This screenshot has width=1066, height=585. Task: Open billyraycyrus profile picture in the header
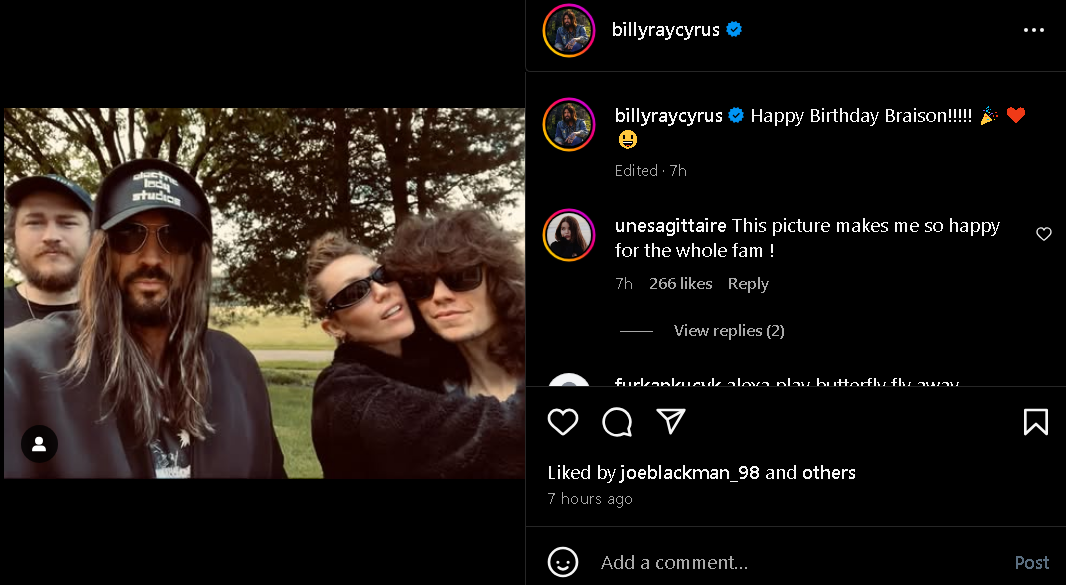pyautogui.click(x=569, y=30)
